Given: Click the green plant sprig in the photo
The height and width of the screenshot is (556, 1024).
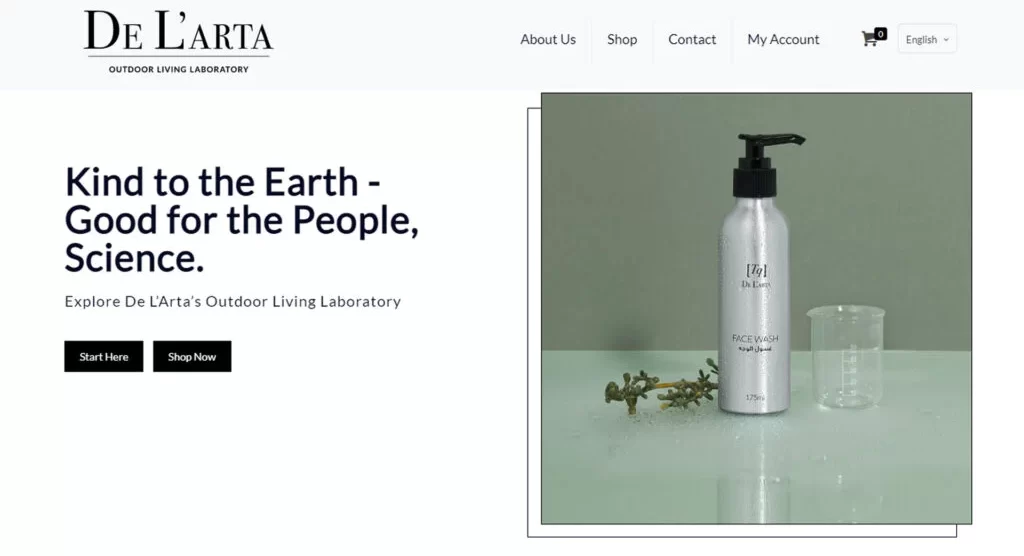Looking at the screenshot, I should 660,389.
